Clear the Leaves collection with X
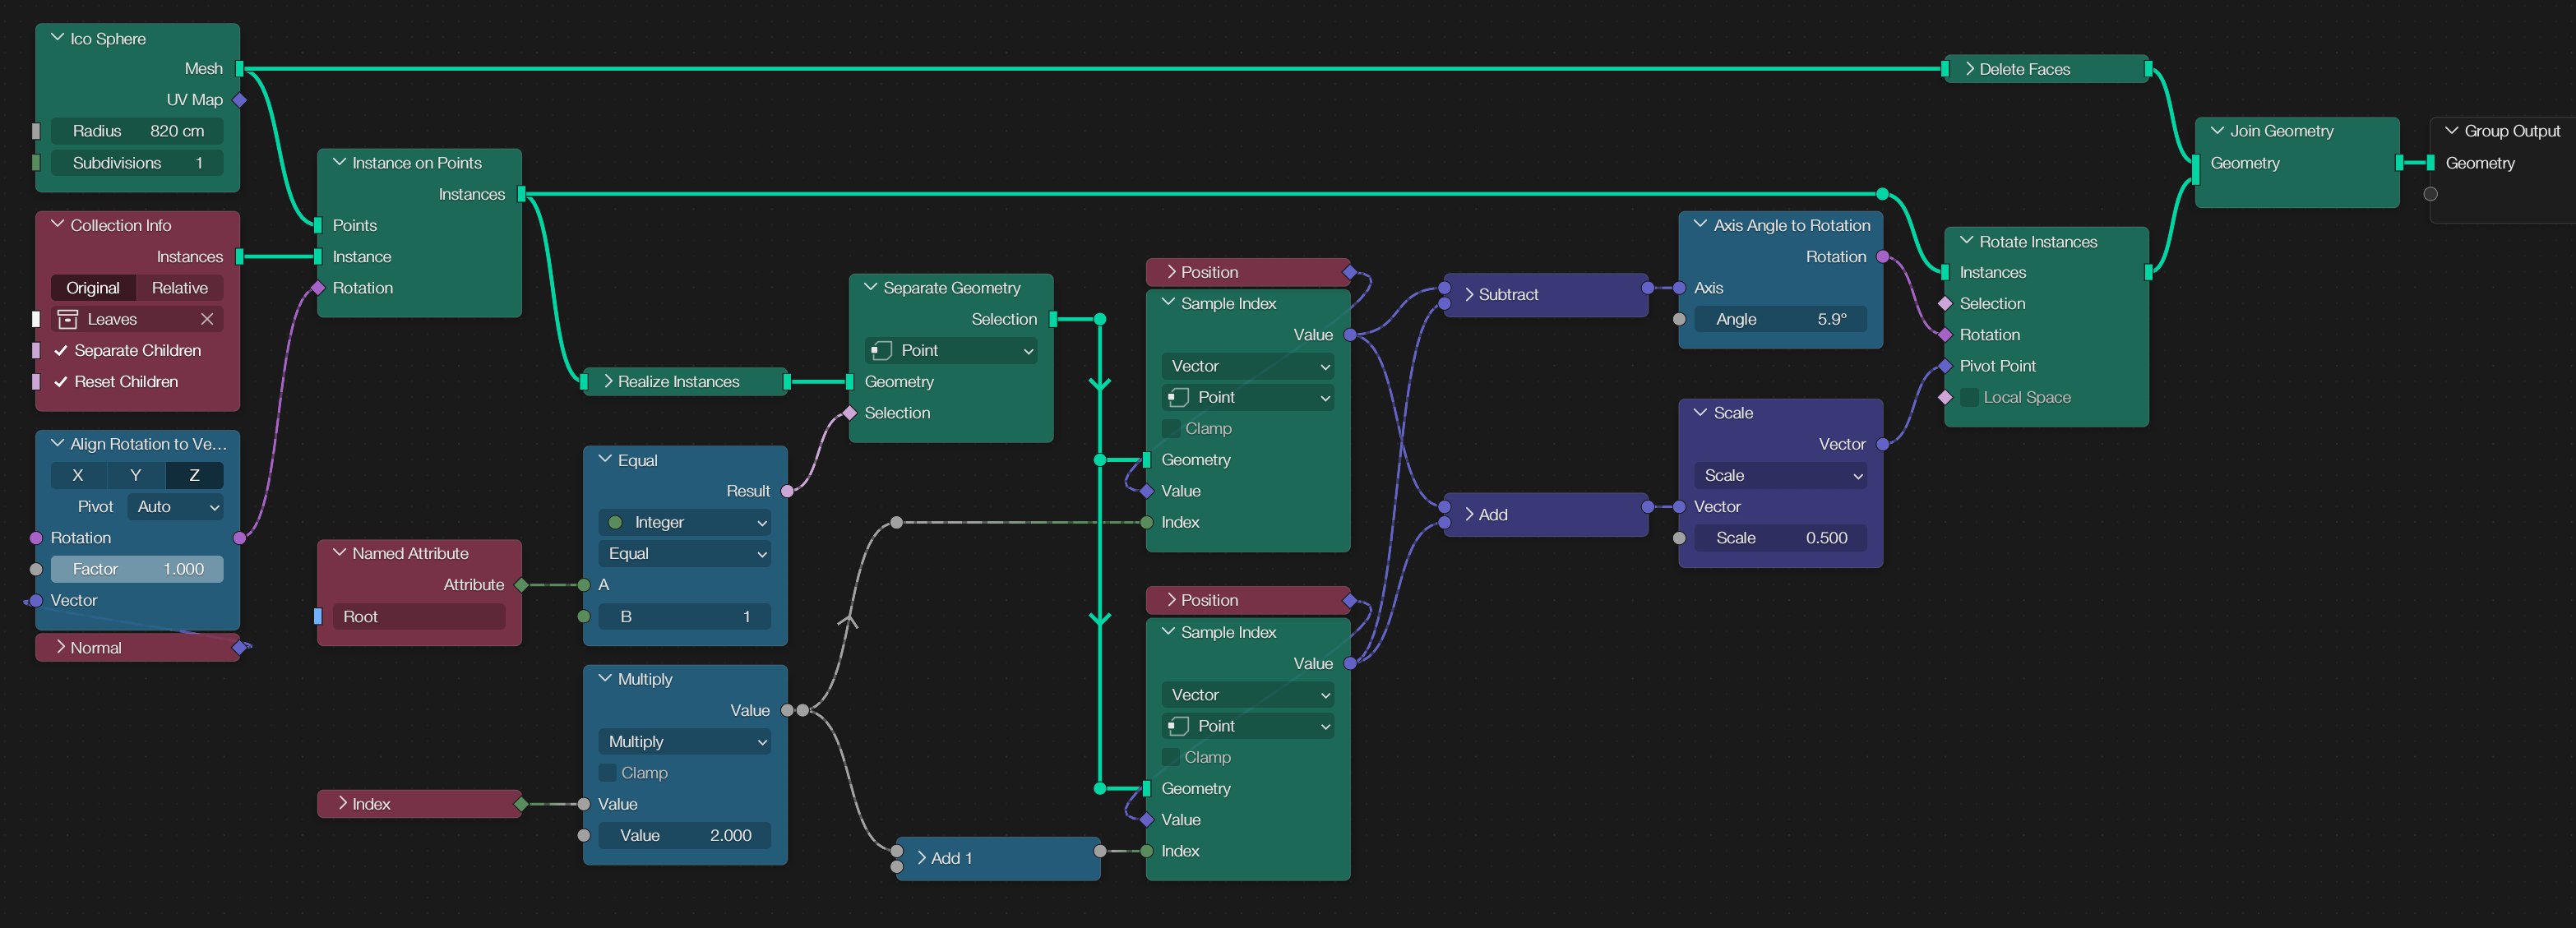Viewport: 2576px width, 928px height. [x=207, y=319]
